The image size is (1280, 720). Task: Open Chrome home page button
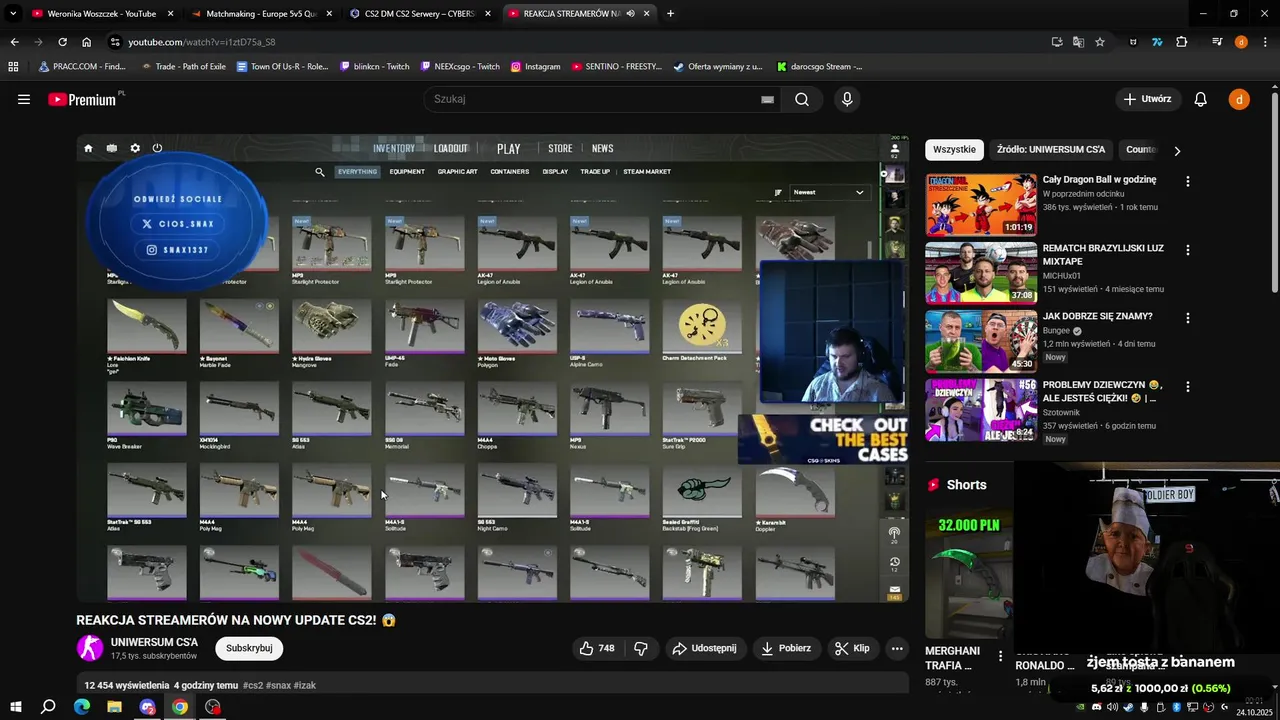click(86, 42)
